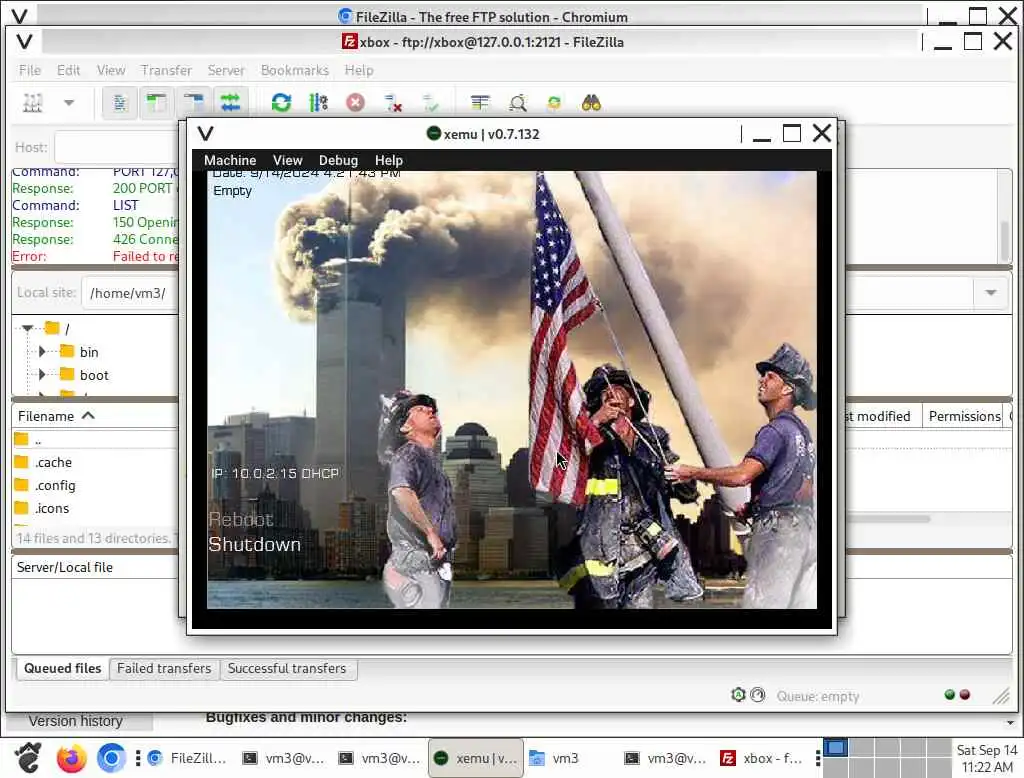The width and height of the screenshot is (1024, 778).
Task: Open FileZilla Transfer menu
Action: coord(166,70)
